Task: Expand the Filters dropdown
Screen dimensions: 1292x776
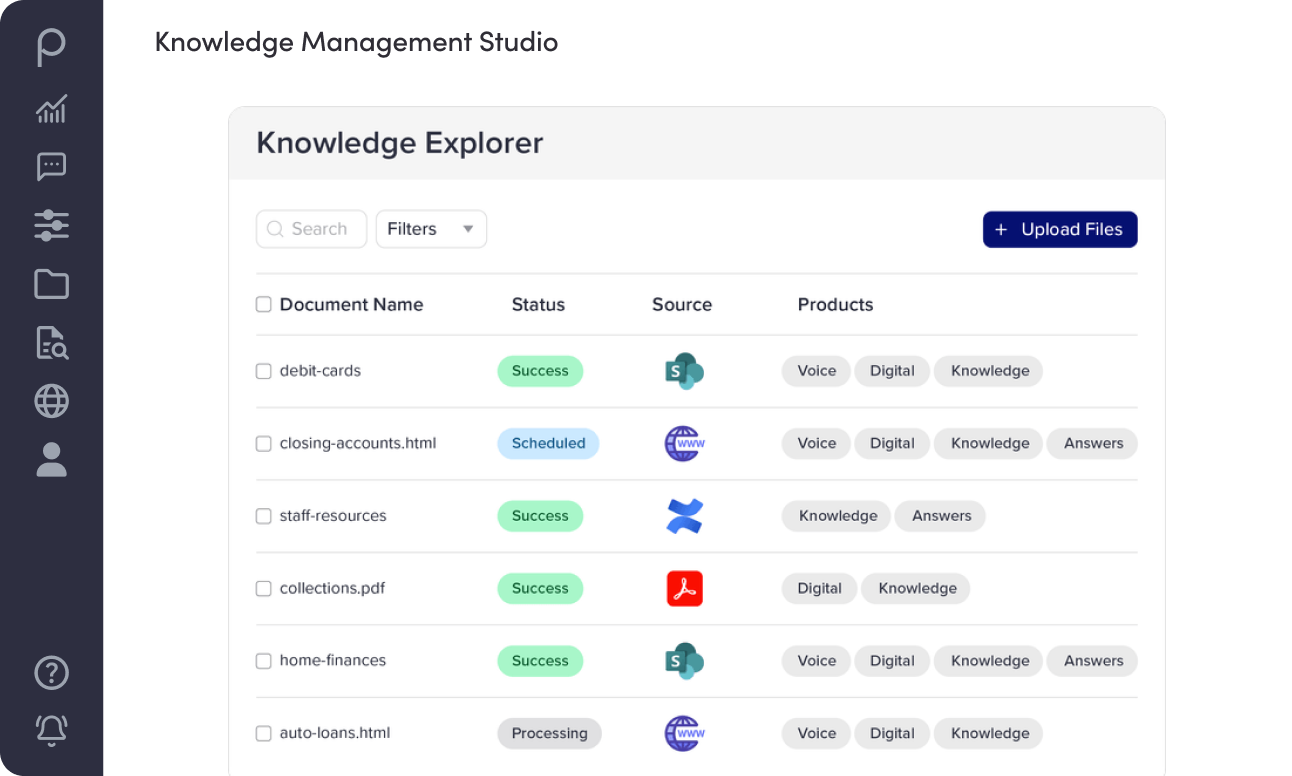Action: (431, 229)
